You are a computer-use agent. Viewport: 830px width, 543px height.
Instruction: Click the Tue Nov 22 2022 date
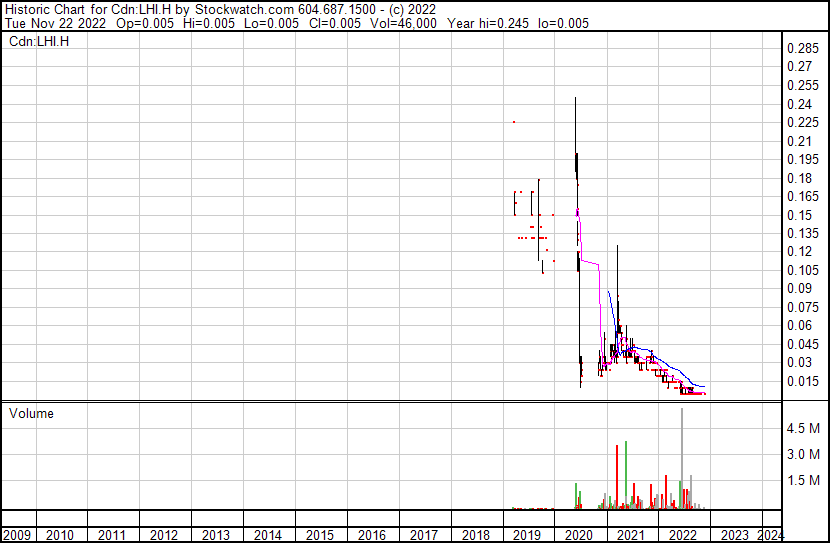coord(56,23)
